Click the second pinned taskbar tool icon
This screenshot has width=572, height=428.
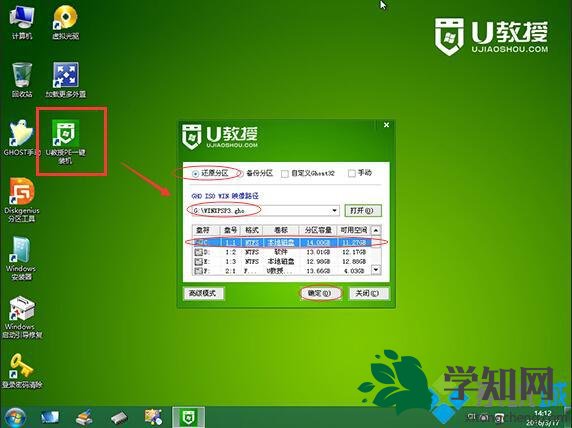click(x=84, y=417)
